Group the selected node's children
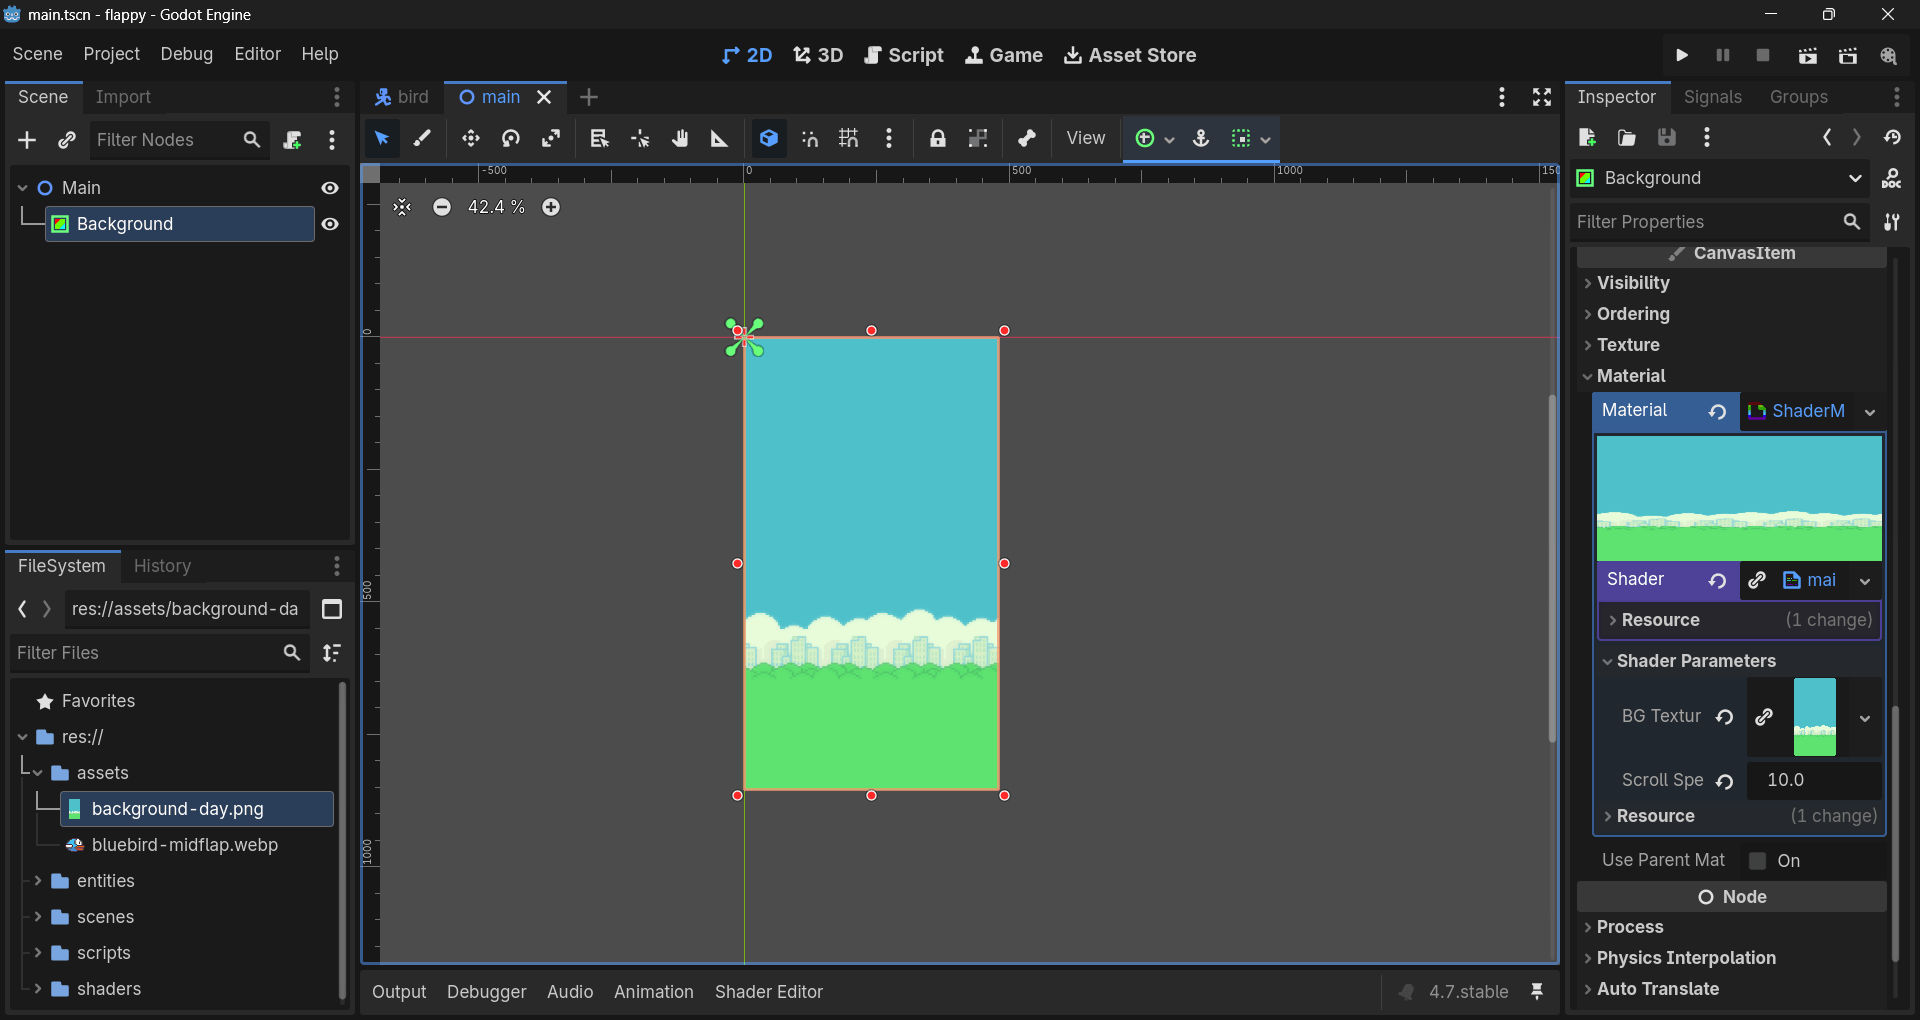The image size is (1920, 1020). point(978,139)
